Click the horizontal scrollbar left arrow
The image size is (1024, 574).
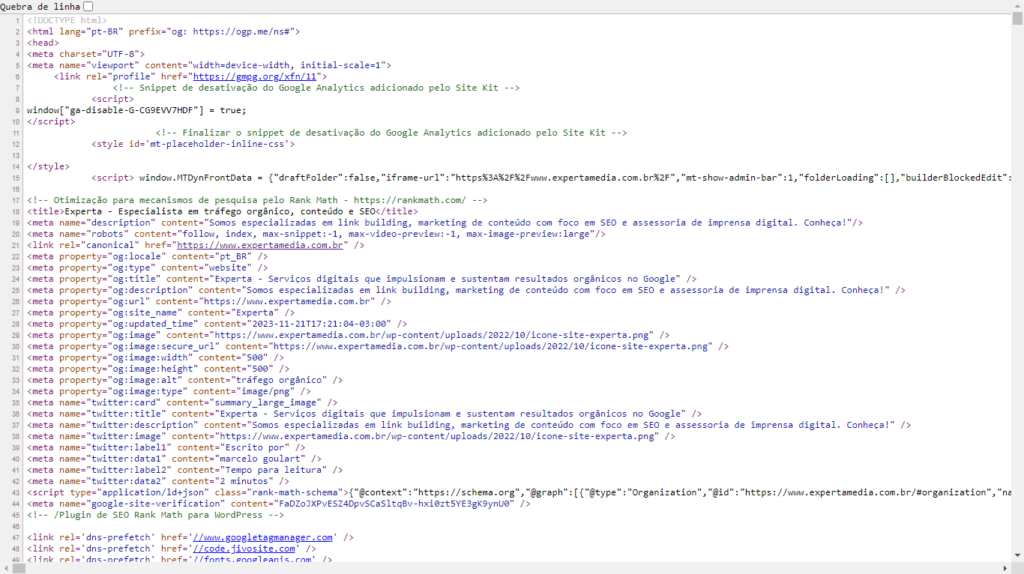(x=6, y=568)
